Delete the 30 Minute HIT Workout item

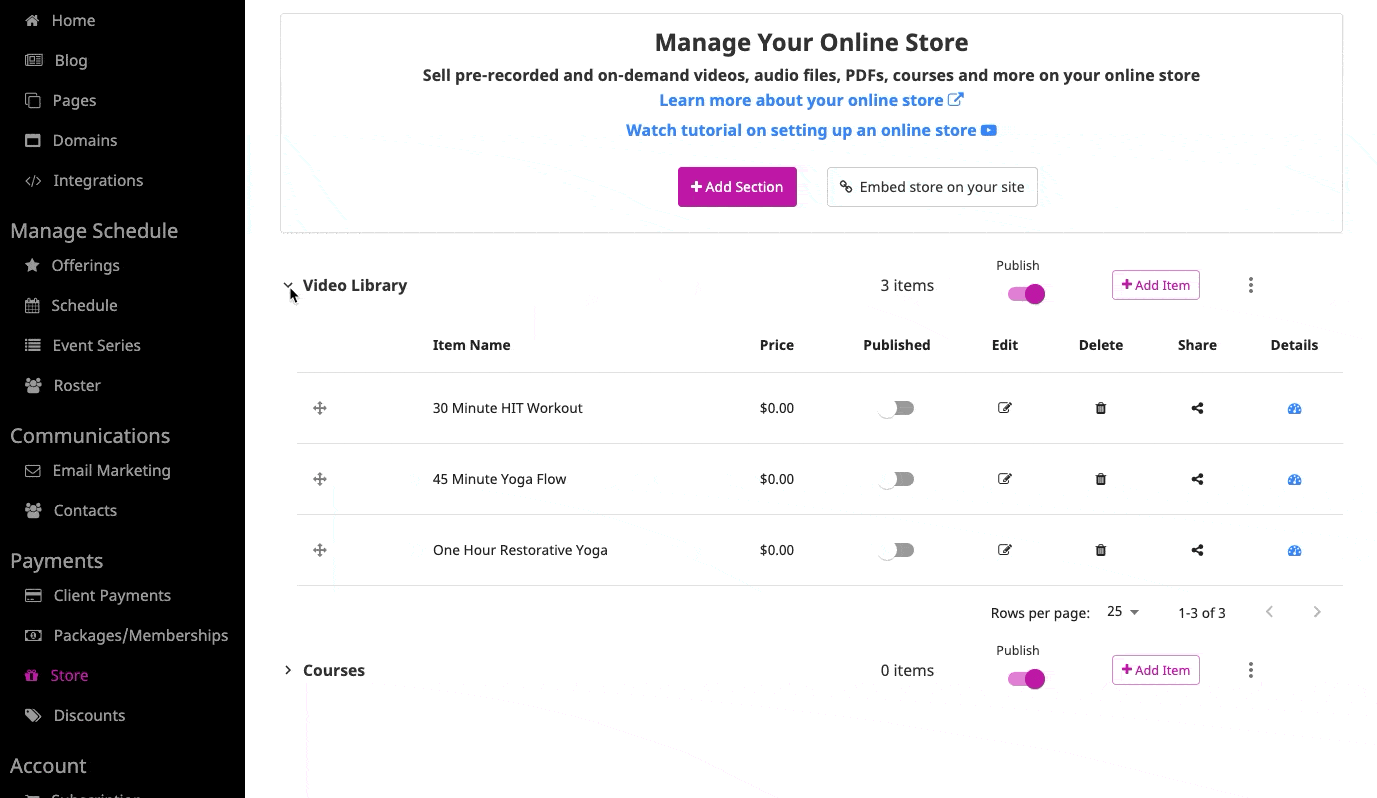pos(1101,408)
